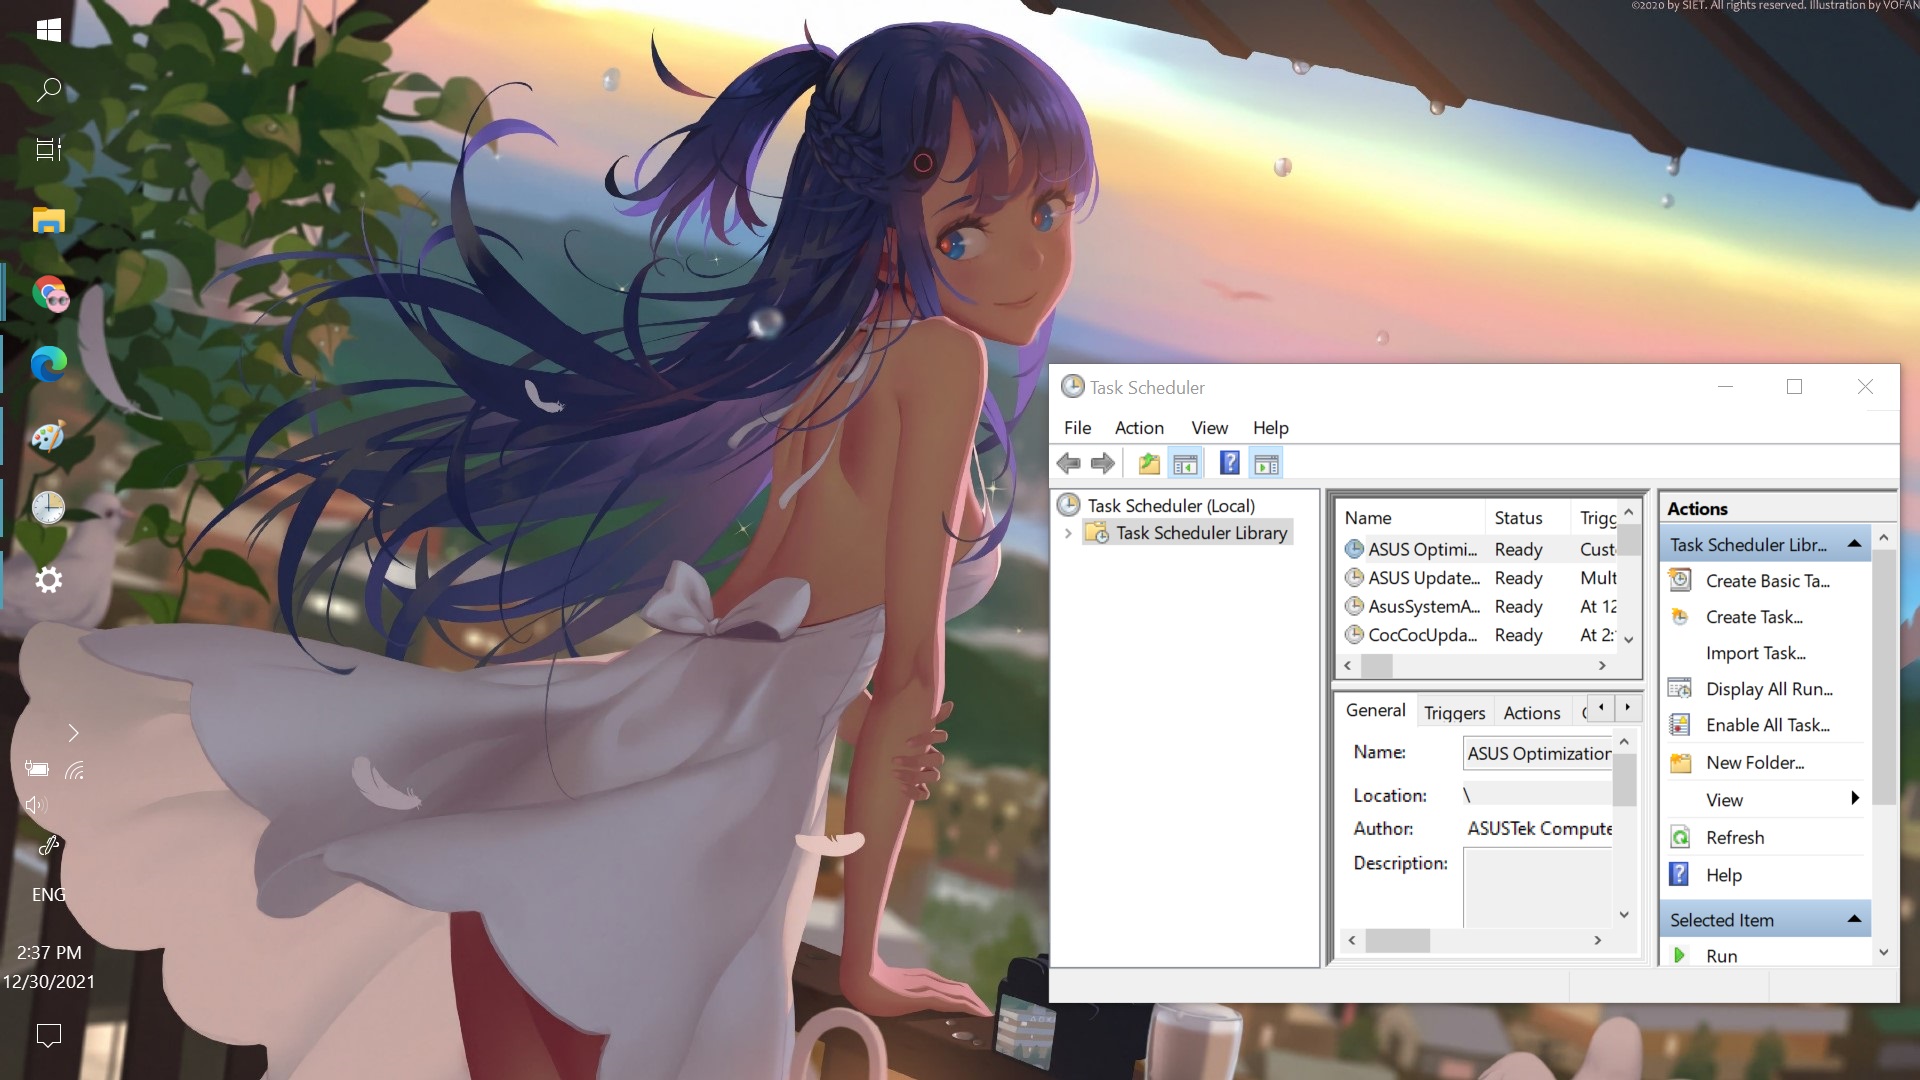Click the Refresh action label
Image resolution: width=1920 pixels, height=1080 pixels.
click(x=1735, y=838)
